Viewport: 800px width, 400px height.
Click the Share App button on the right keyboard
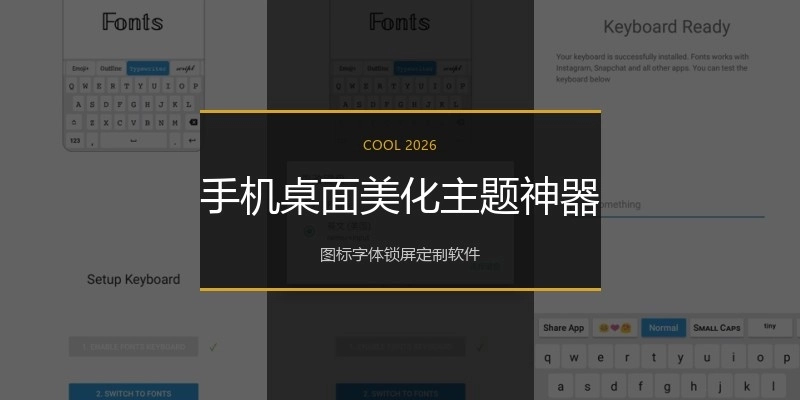pos(563,328)
